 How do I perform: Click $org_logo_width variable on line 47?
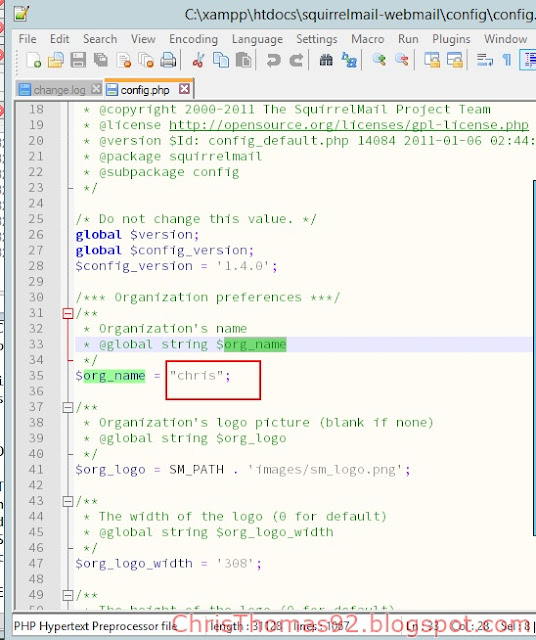[x=134, y=564]
